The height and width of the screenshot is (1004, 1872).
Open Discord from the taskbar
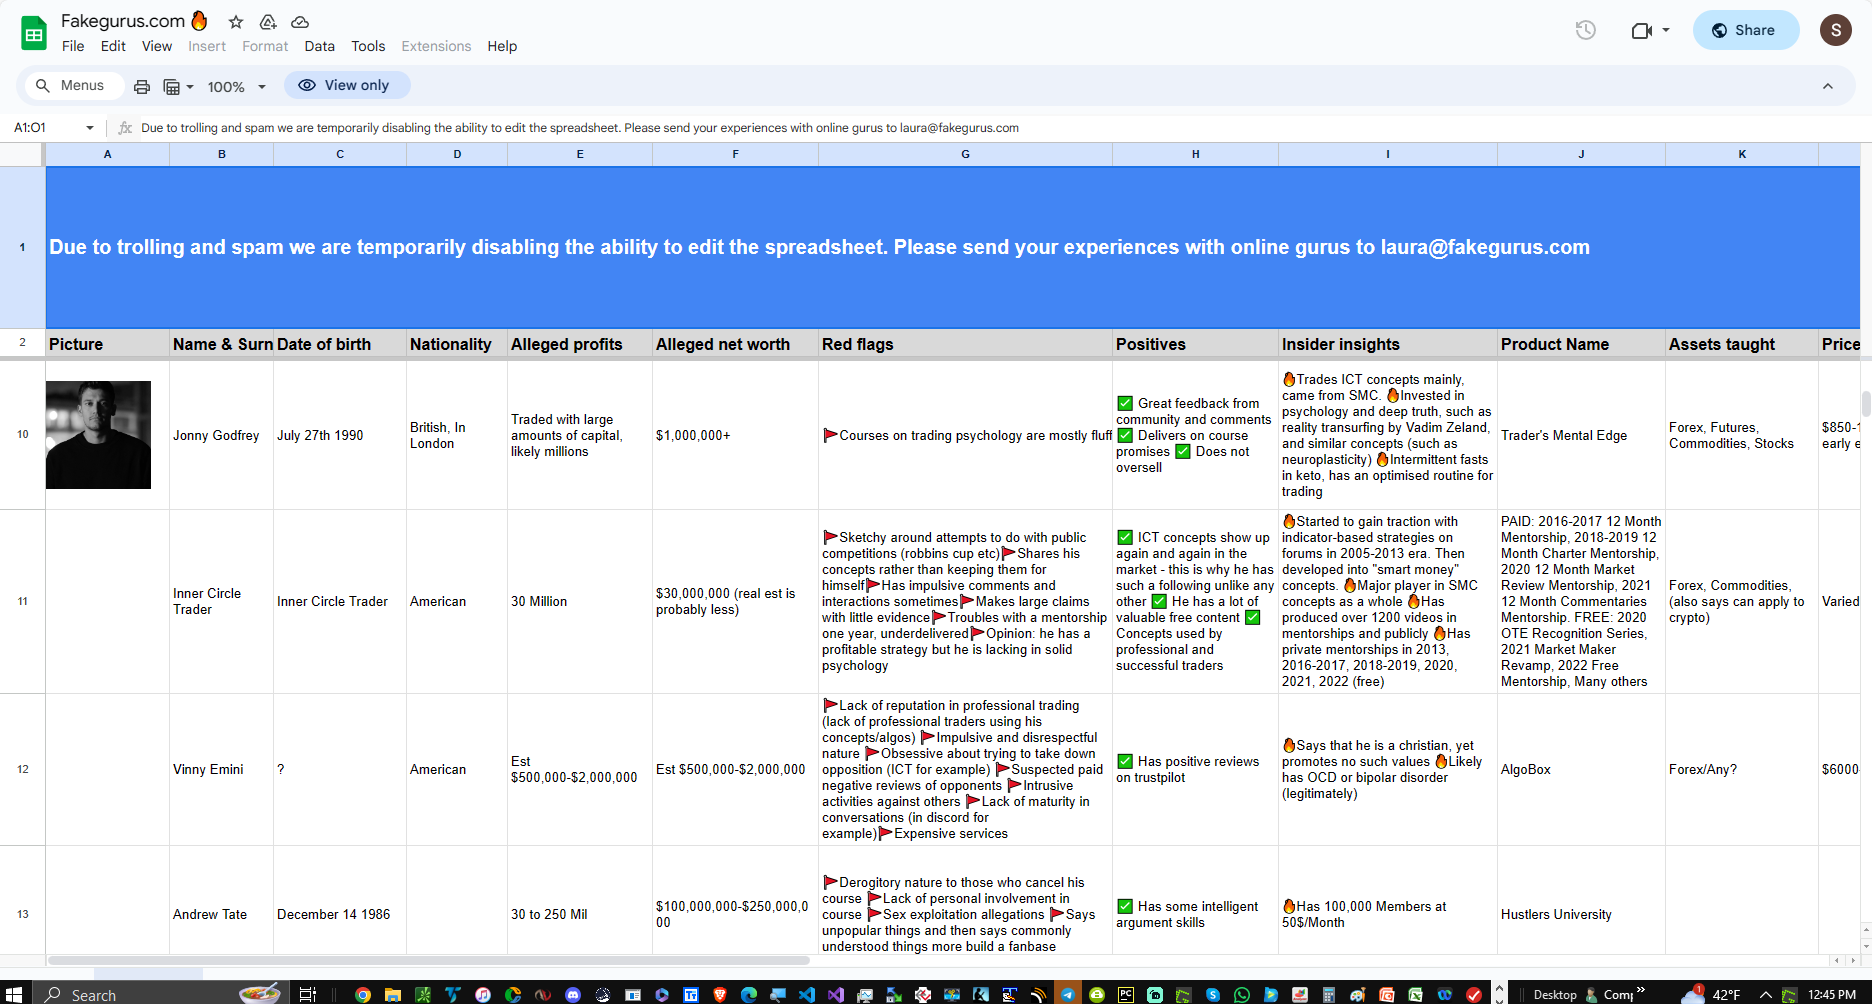pyautogui.click(x=573, y=994)
